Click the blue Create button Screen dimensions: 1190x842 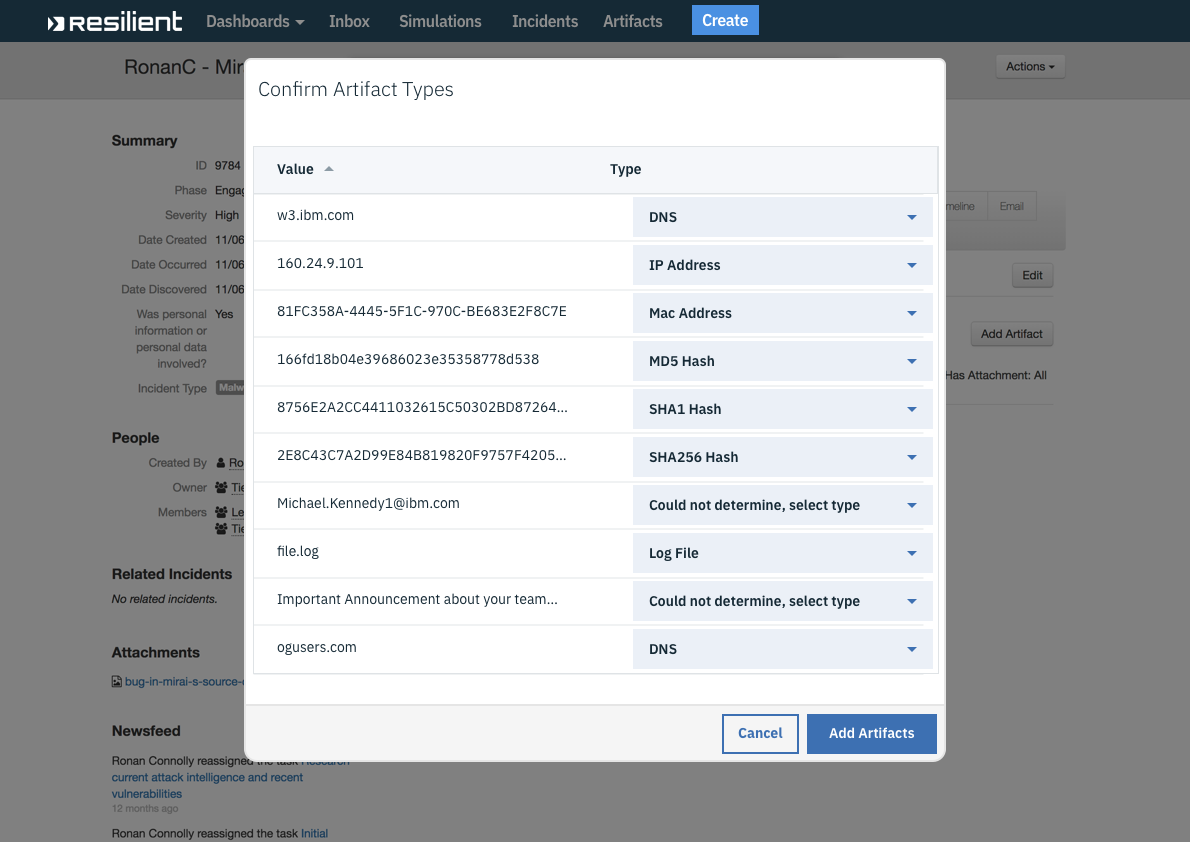coord(725,20)
